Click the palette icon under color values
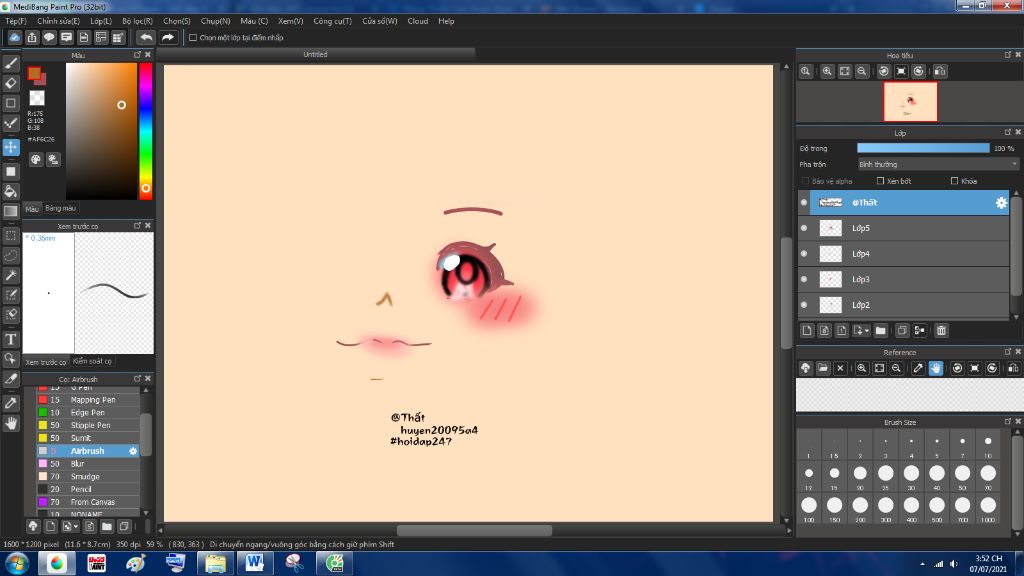The height and width of the screenshot is (576, 1024). 36,159
